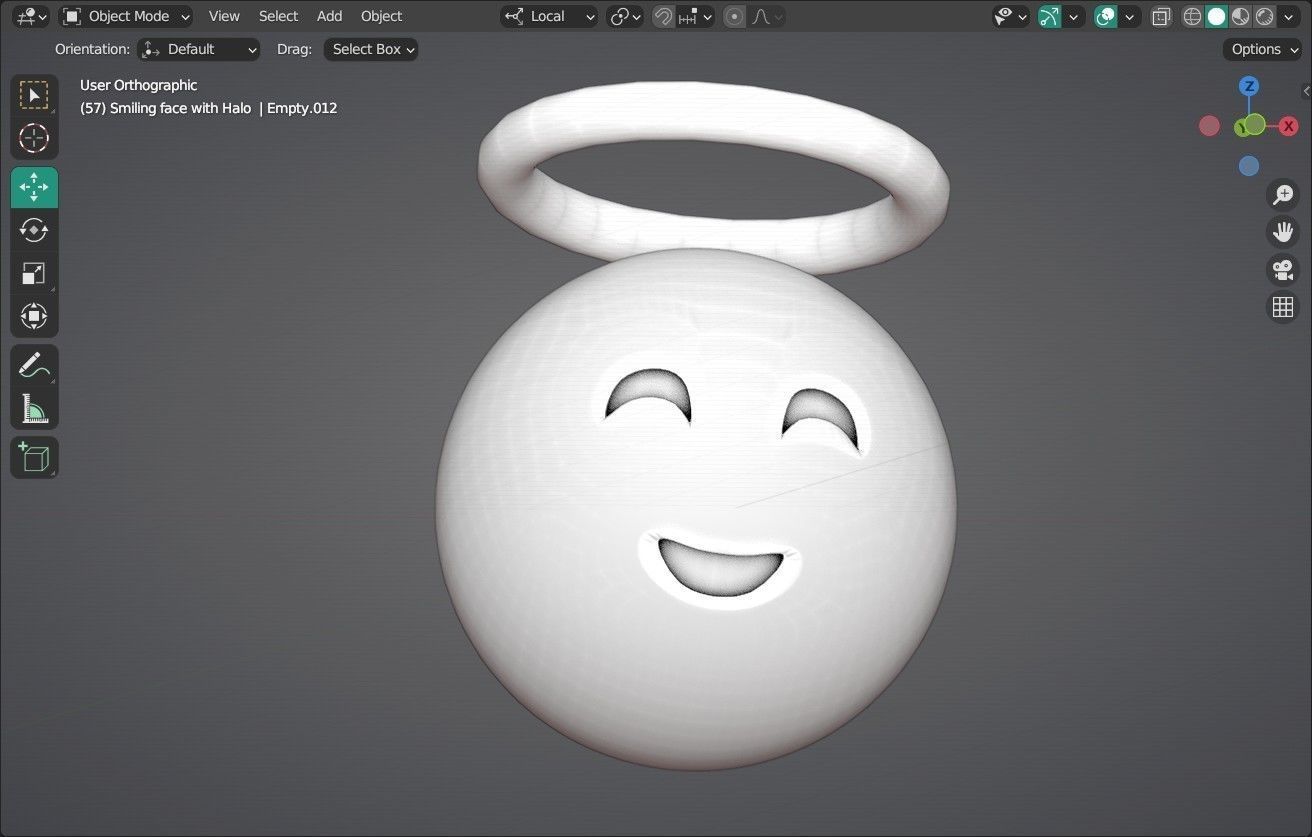Open the Add menu
The height and width of the screenshot is (837, 1312).
[x=329, y=16]
